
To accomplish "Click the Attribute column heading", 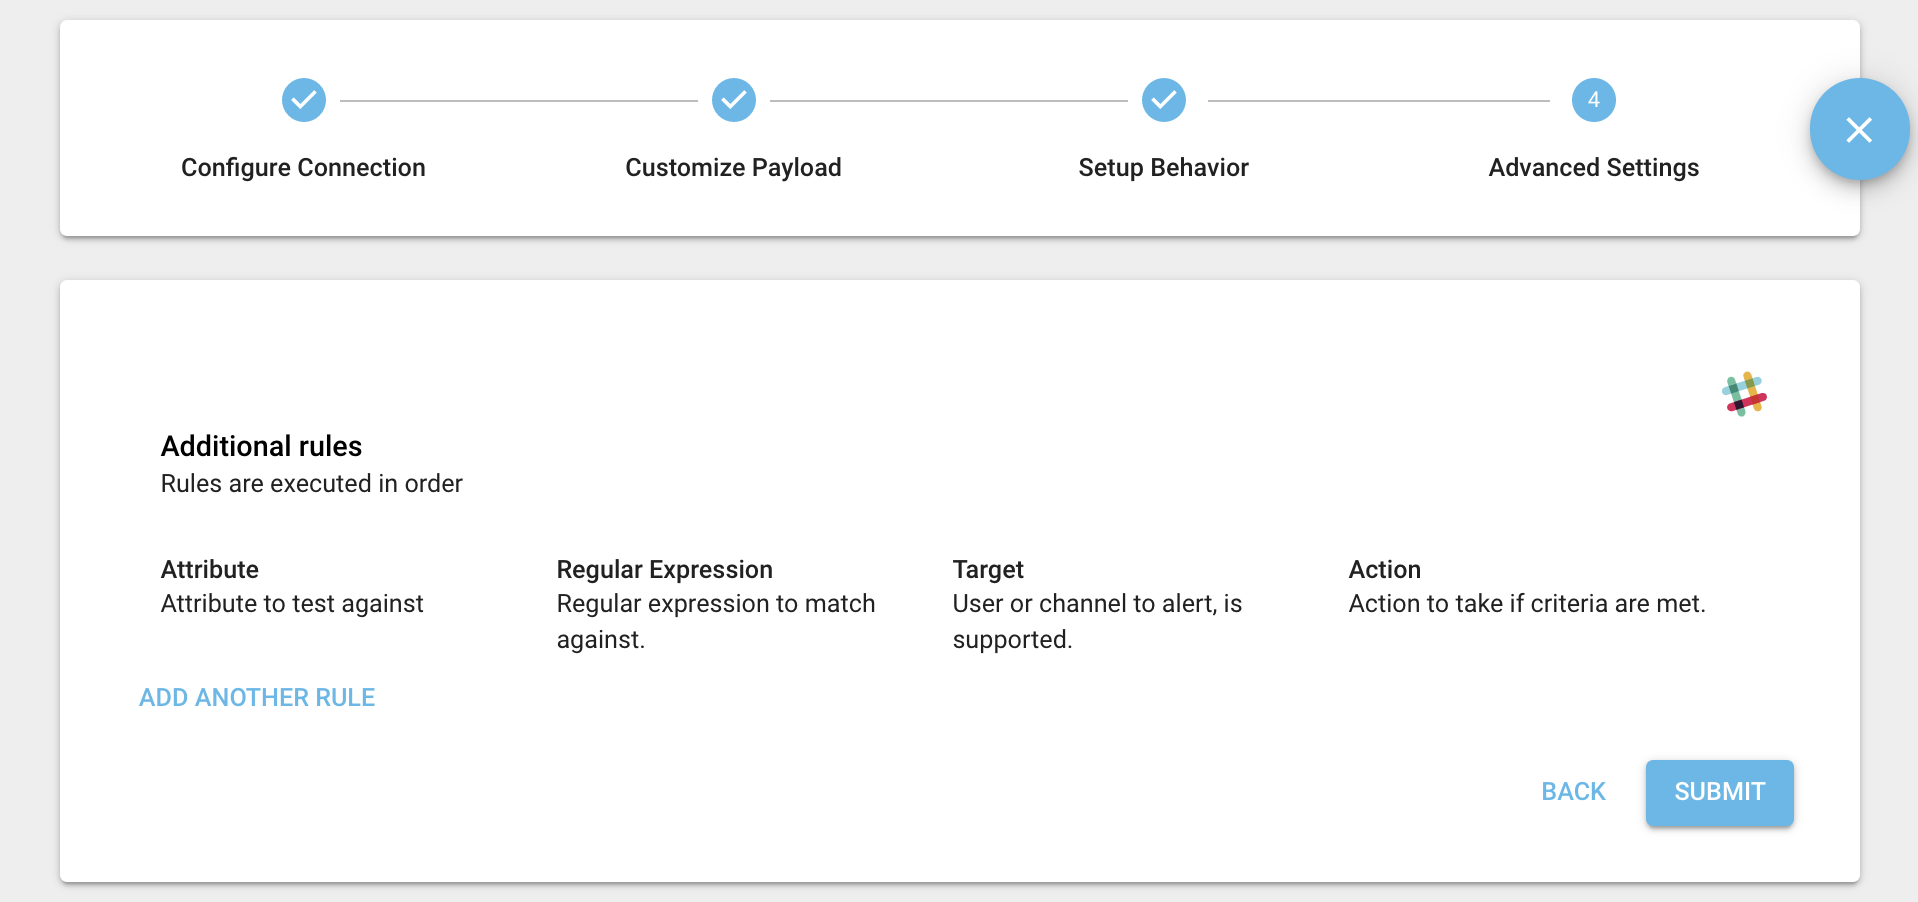I will (x=210, y=569).
